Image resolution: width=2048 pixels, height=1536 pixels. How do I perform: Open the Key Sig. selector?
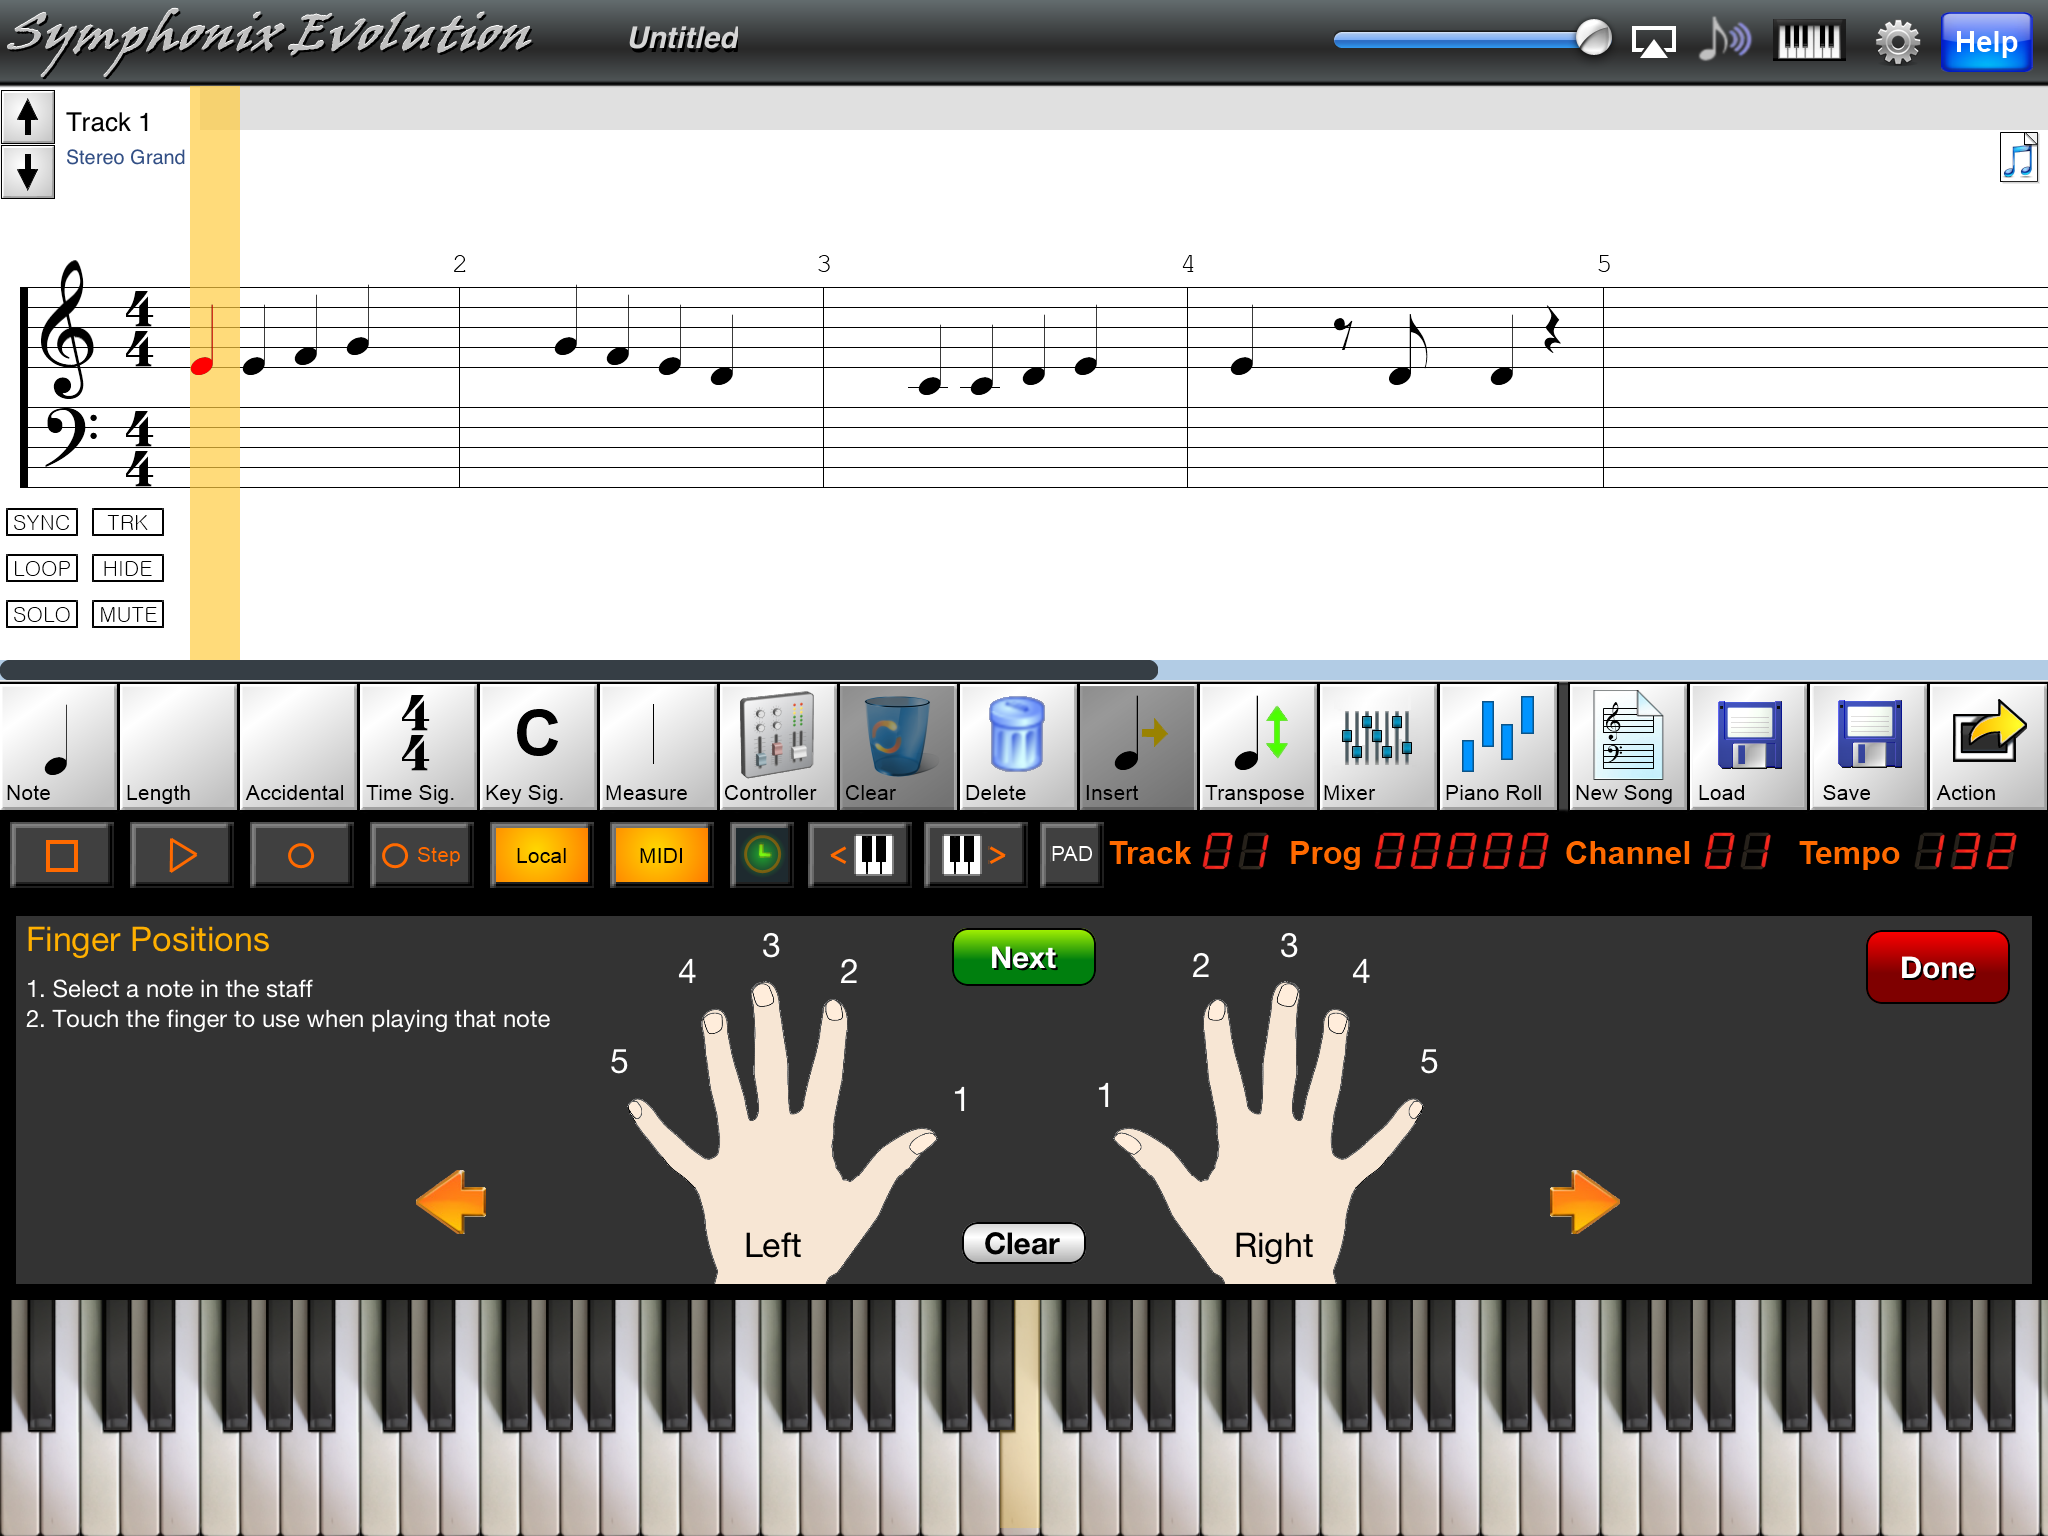click(x=537, y=746)
